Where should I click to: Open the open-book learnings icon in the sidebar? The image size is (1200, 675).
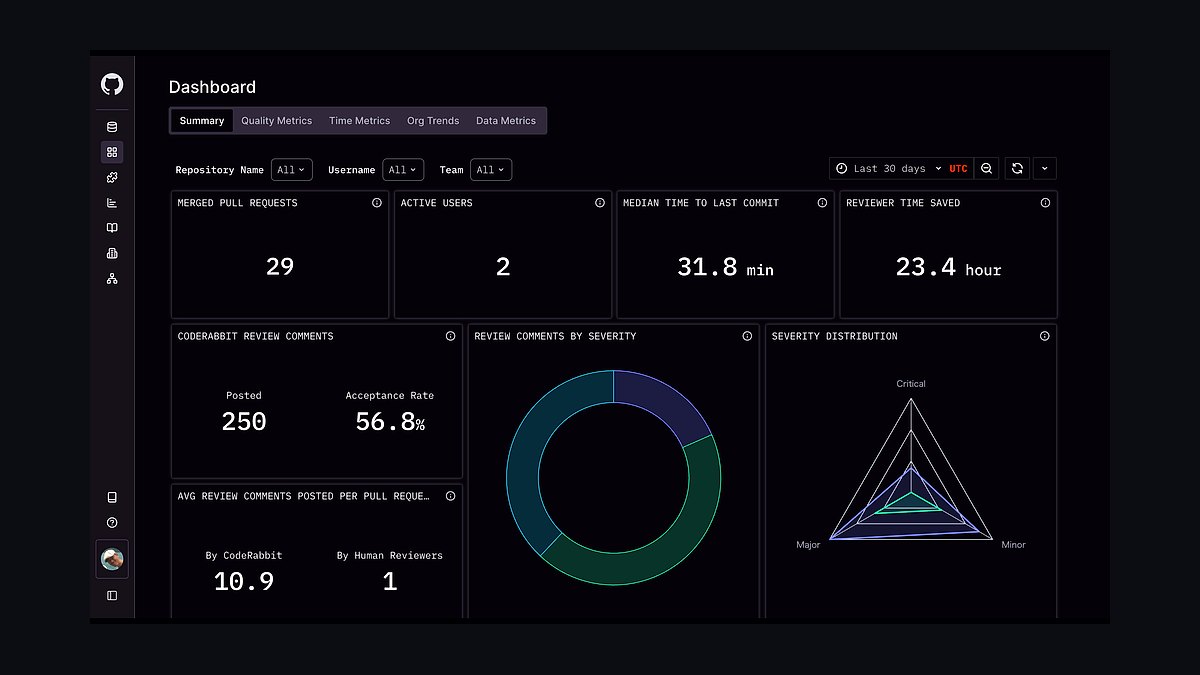(112, 228)
